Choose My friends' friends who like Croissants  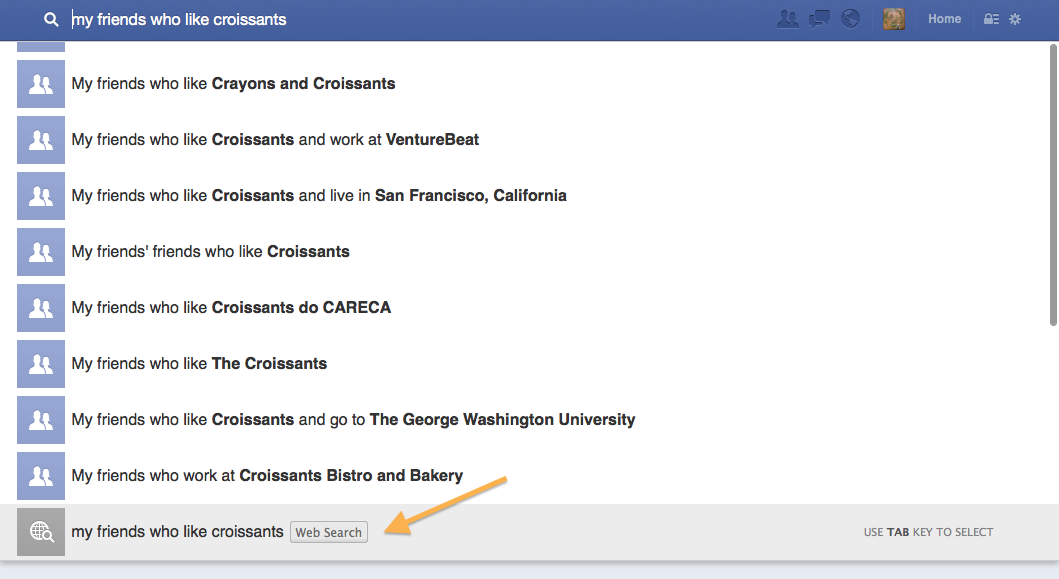click(210, 252)
